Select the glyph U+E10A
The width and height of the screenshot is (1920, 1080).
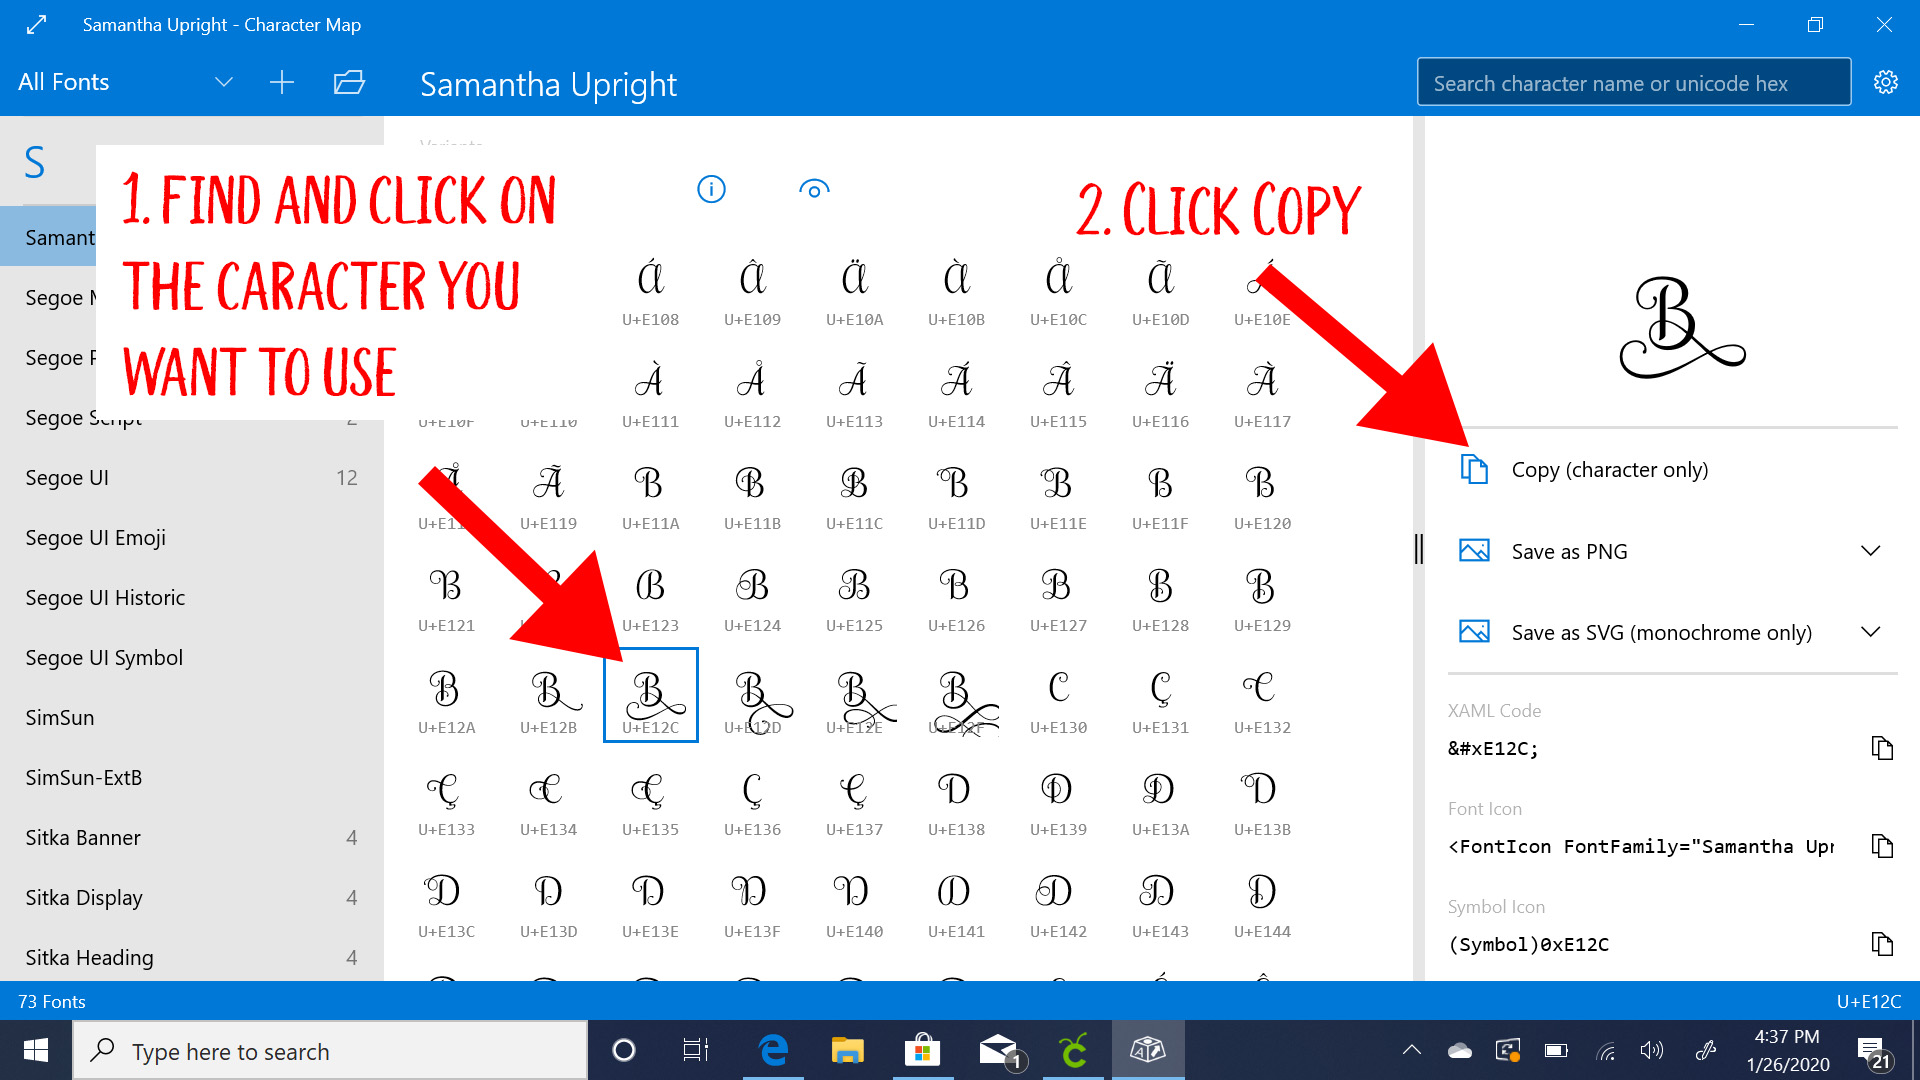(x=855, y=287)
